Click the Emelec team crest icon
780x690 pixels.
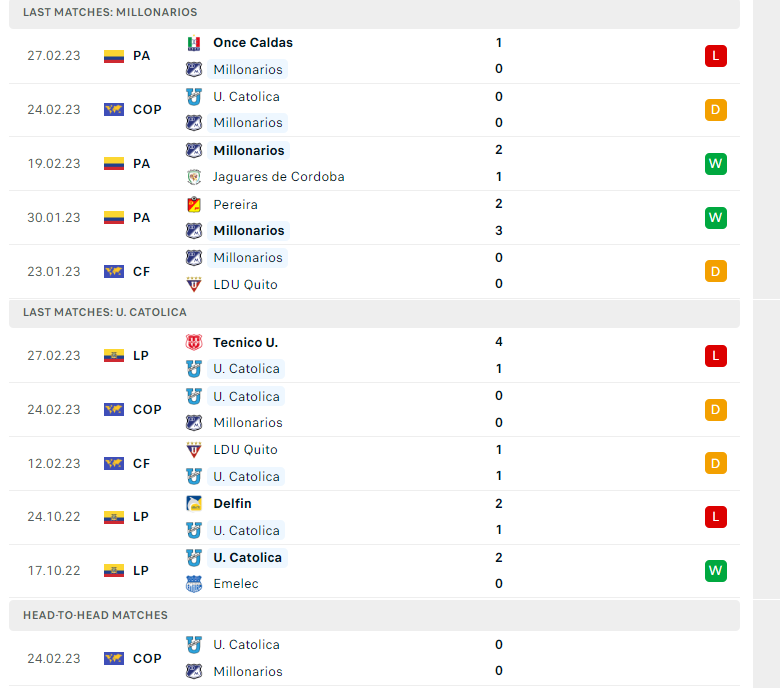click(x=194, y=584)
